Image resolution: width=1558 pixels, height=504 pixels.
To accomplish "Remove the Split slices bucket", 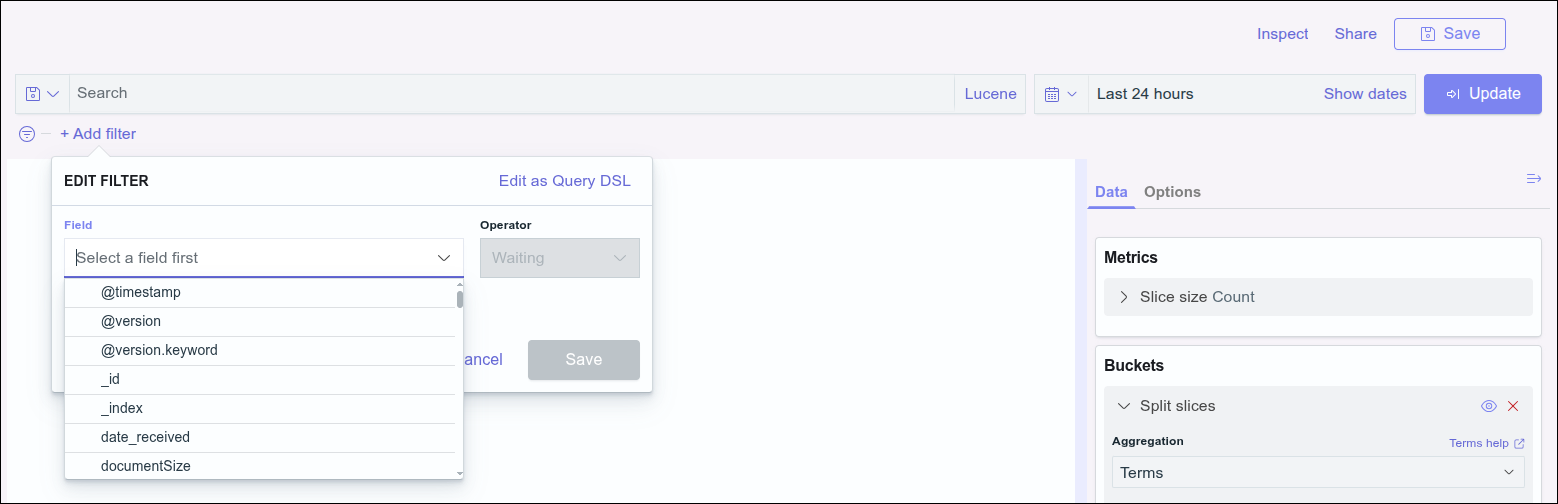I will (1513, 406).
